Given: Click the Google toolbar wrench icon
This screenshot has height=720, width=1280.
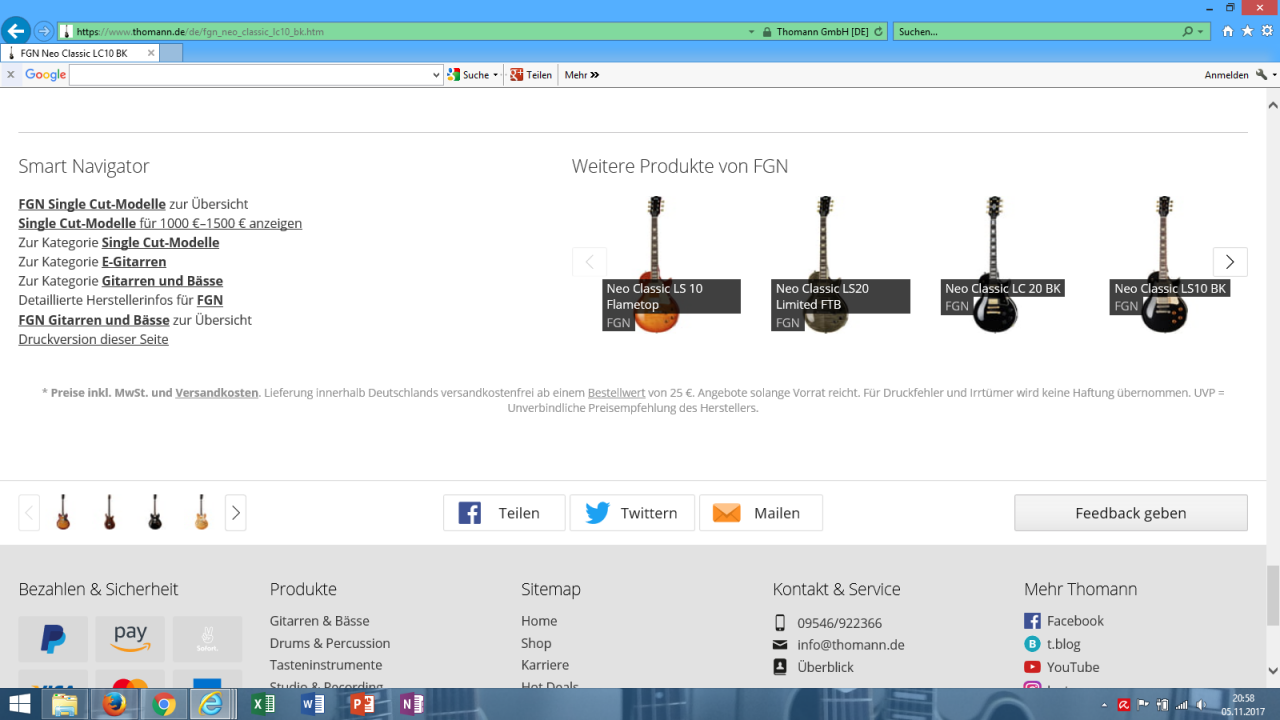Looking at the screenshot, I should pyautogui.click(x=1262, y=75).
